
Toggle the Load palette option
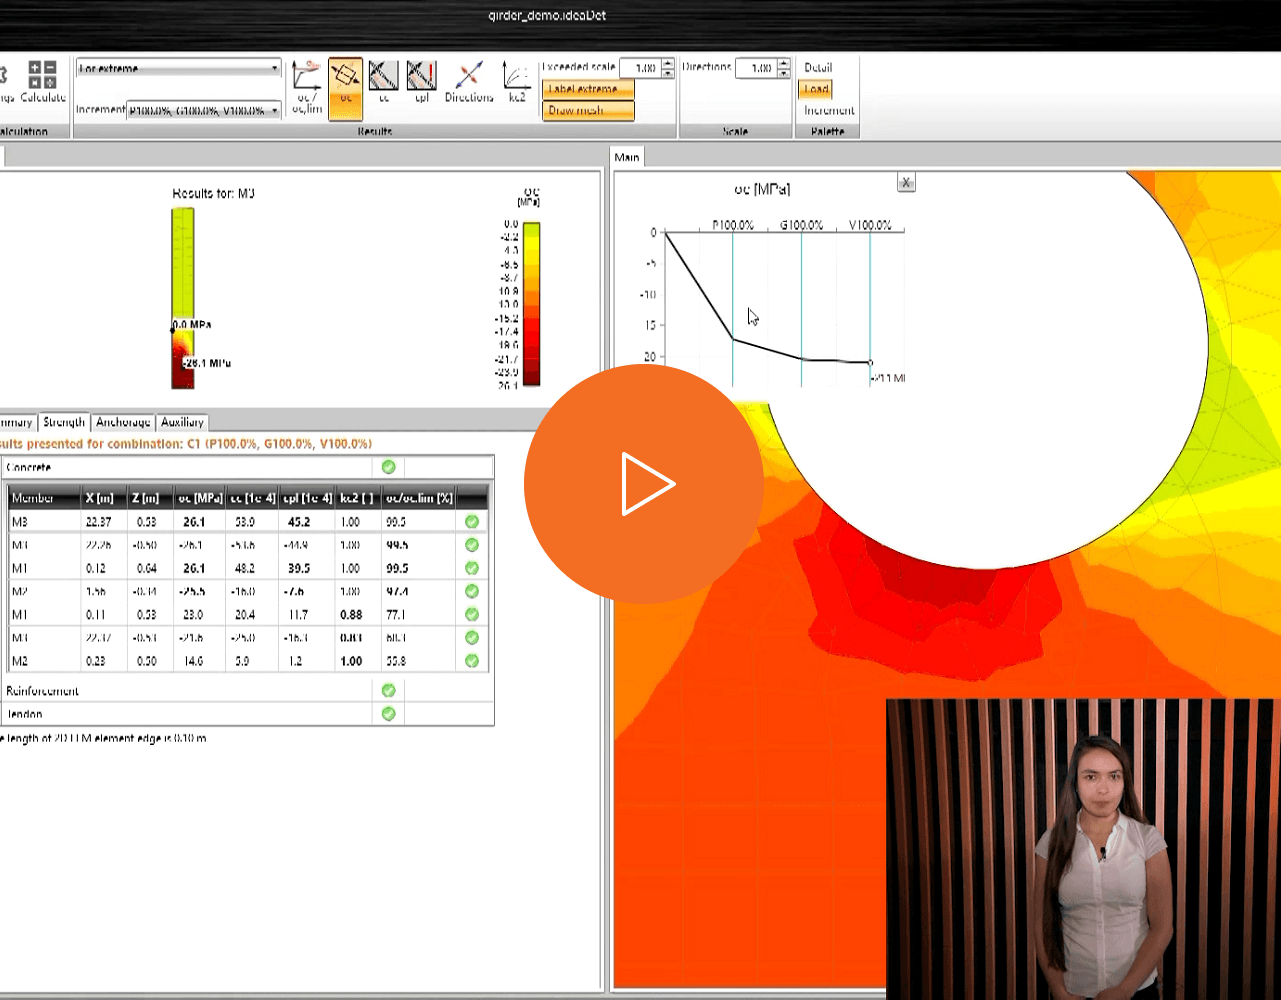[x=816, y=89]
